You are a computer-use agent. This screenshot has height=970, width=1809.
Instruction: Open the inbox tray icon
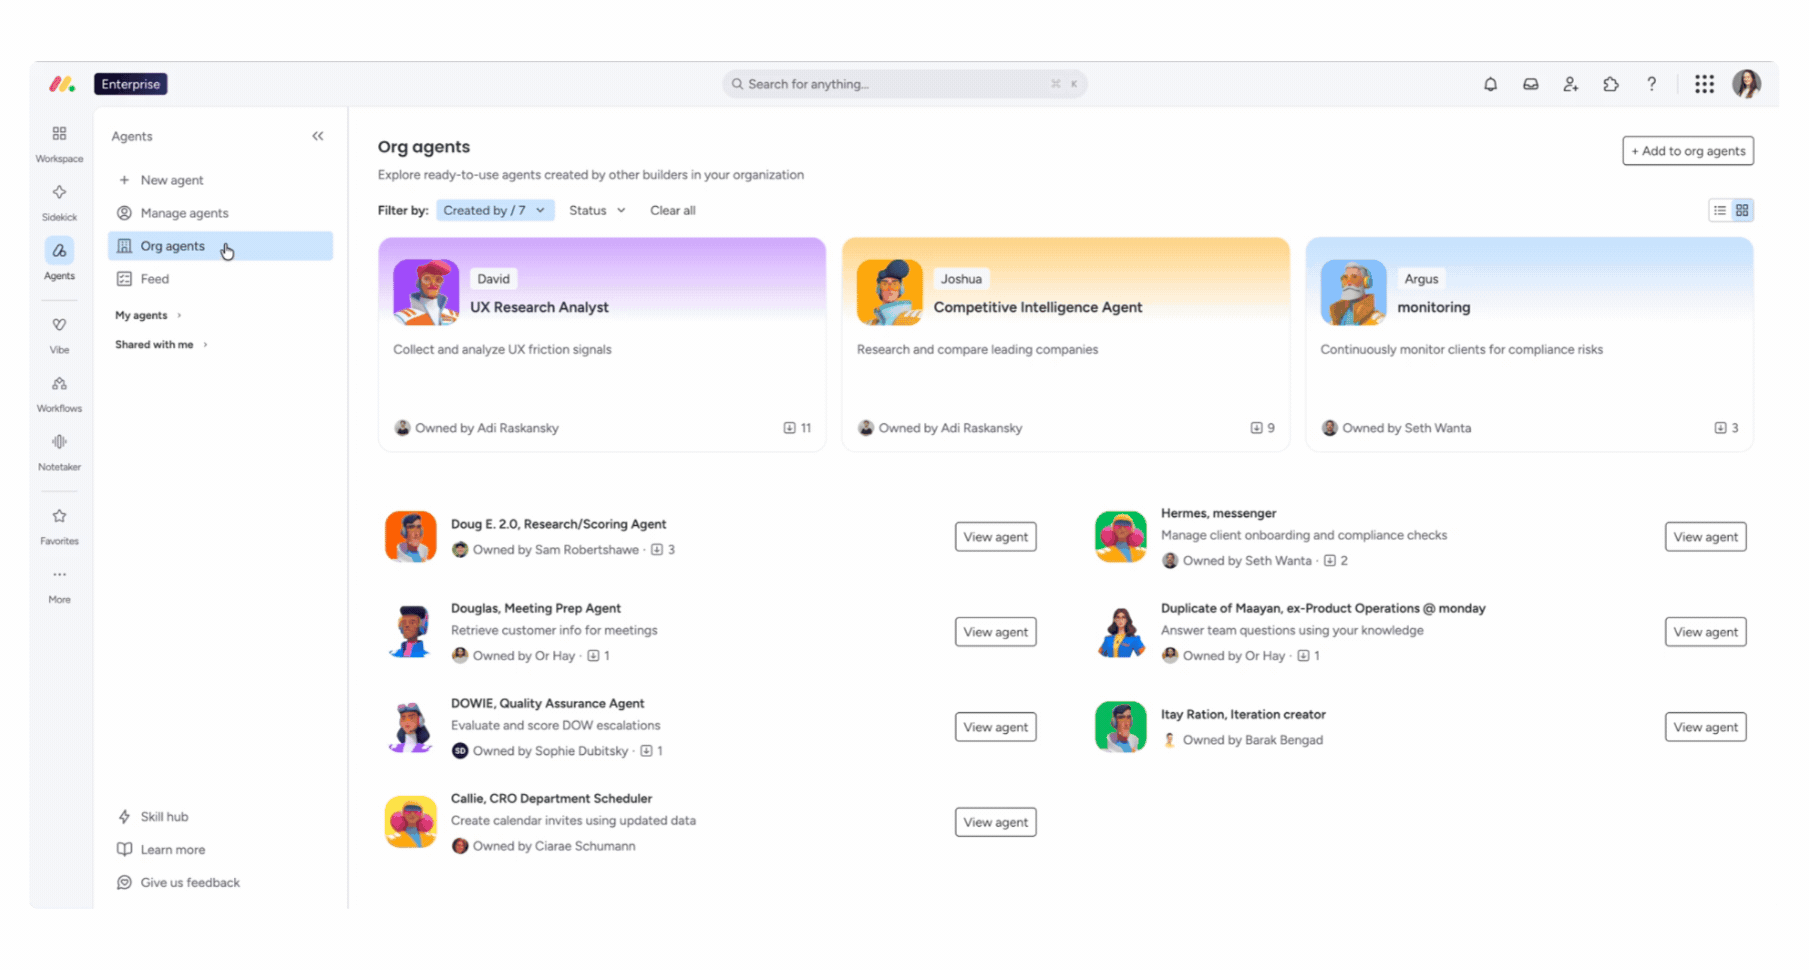click(x=1530, y=84)
